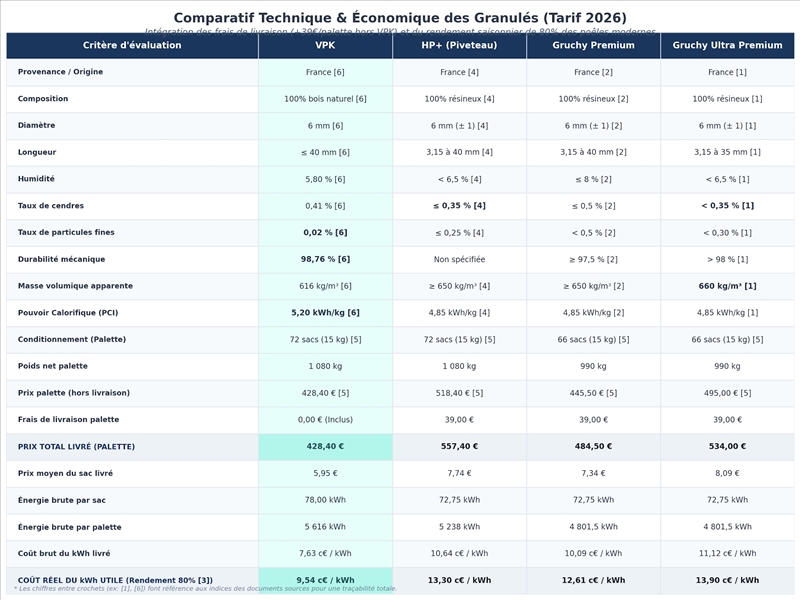The height and width of the screenshot is (600, 800).
Task: Click the "3,15 à 35 mm [1]" cell
Action: 727,152
